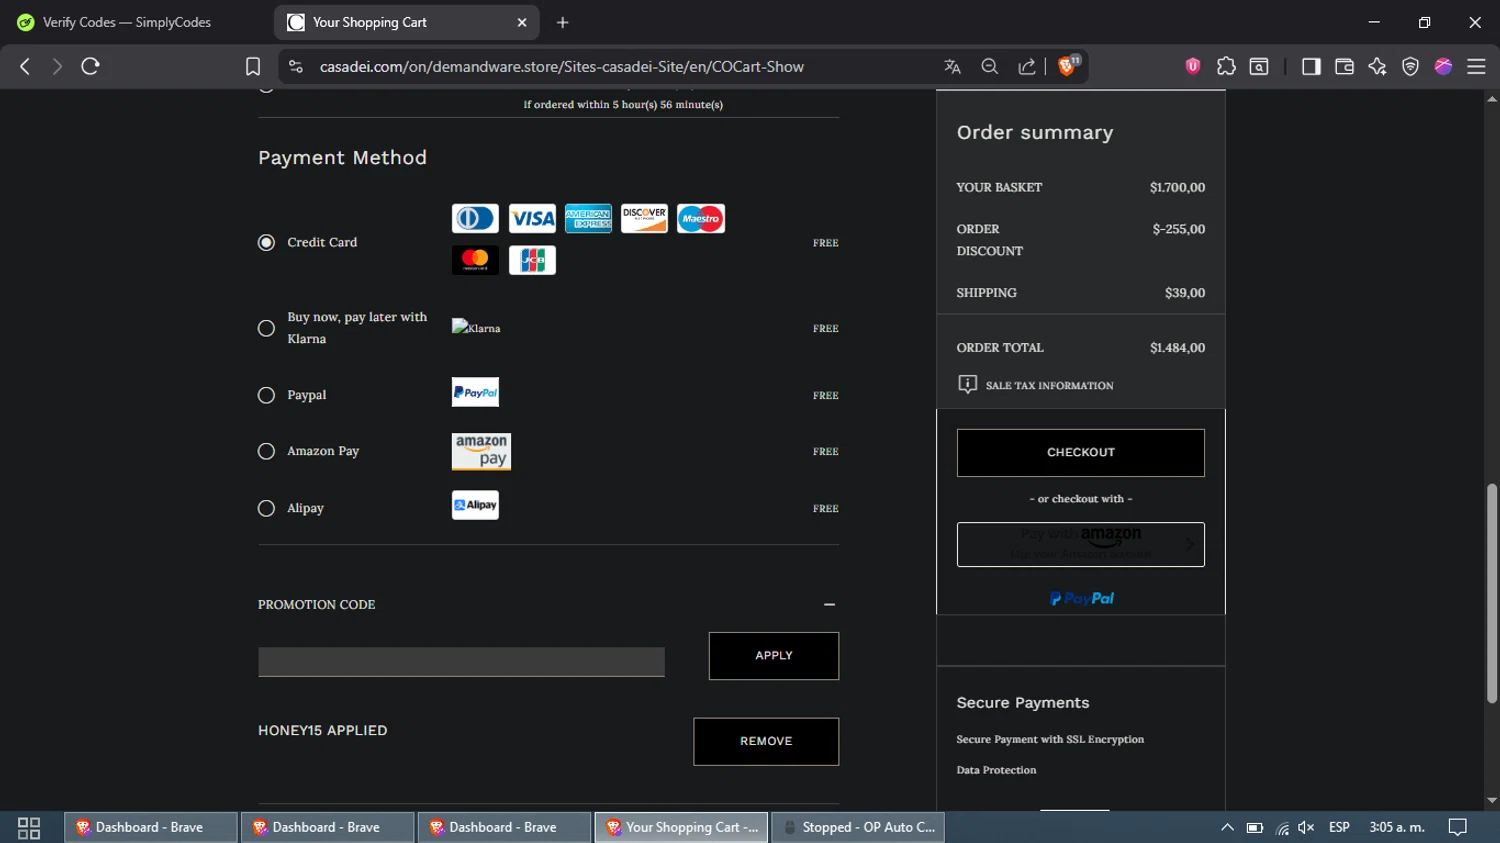The height and width of the screenshot is (843, 1500).
Task: Click the promotion code input field
Action: tap(461, 661)
